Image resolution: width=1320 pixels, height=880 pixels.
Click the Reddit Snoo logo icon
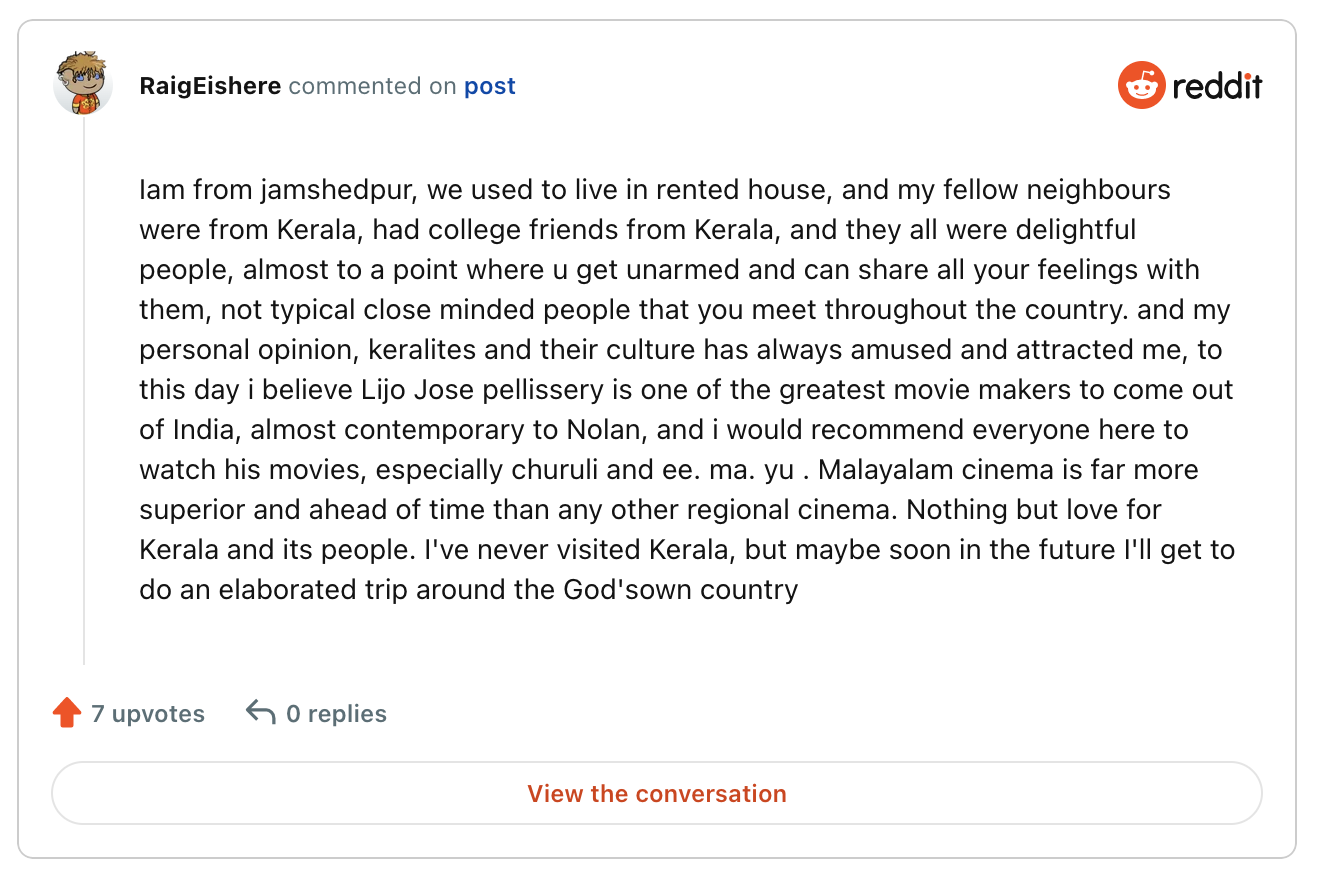pyautogui.click(x=1141, y=86)
